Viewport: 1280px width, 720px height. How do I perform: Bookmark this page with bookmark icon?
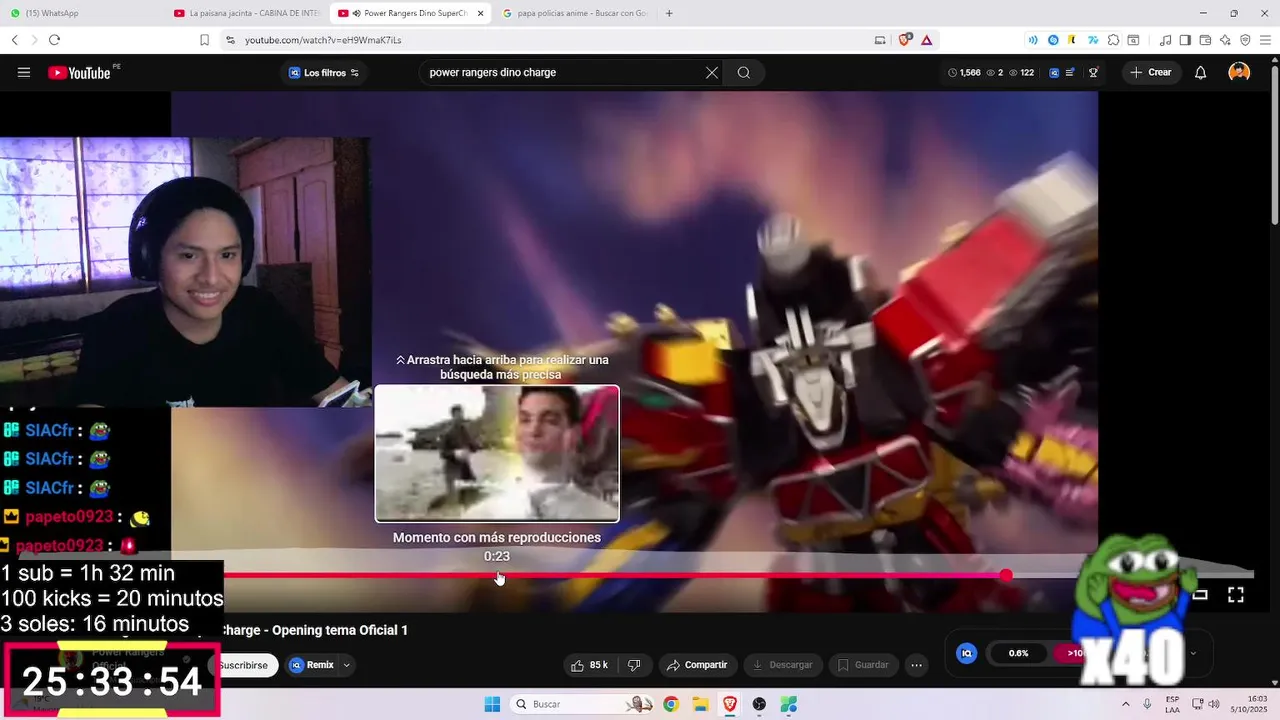pyautogui.click(x=204, y=40)
